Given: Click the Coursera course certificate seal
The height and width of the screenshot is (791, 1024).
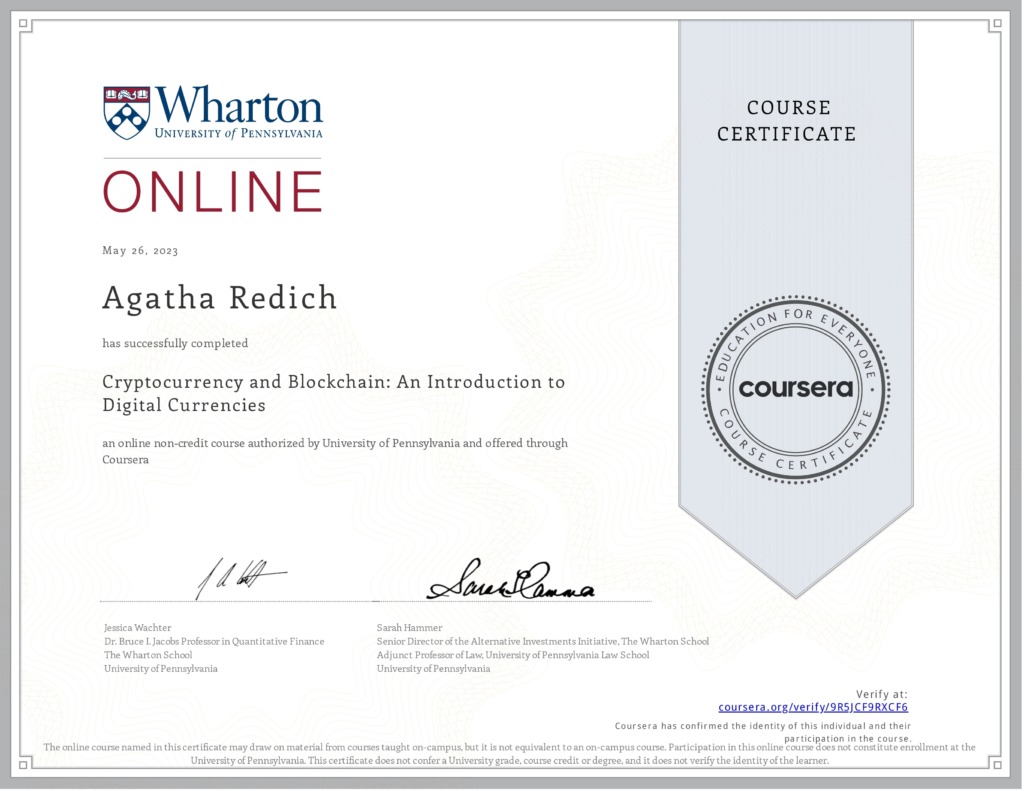Looking at the screenshot, I should click(795, 390).
